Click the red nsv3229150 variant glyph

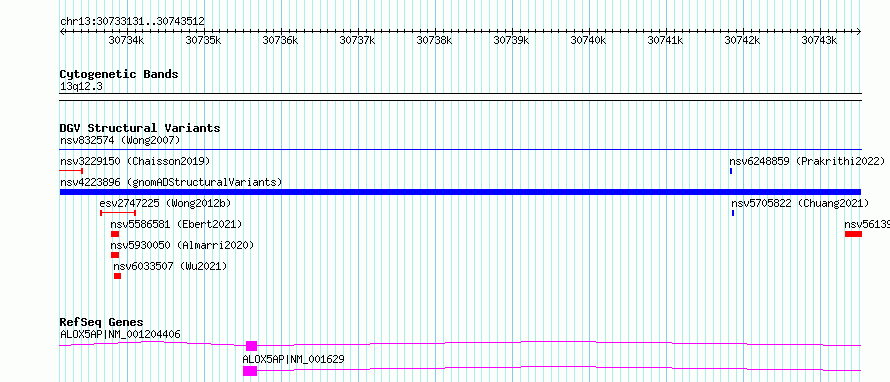point(72,171)
